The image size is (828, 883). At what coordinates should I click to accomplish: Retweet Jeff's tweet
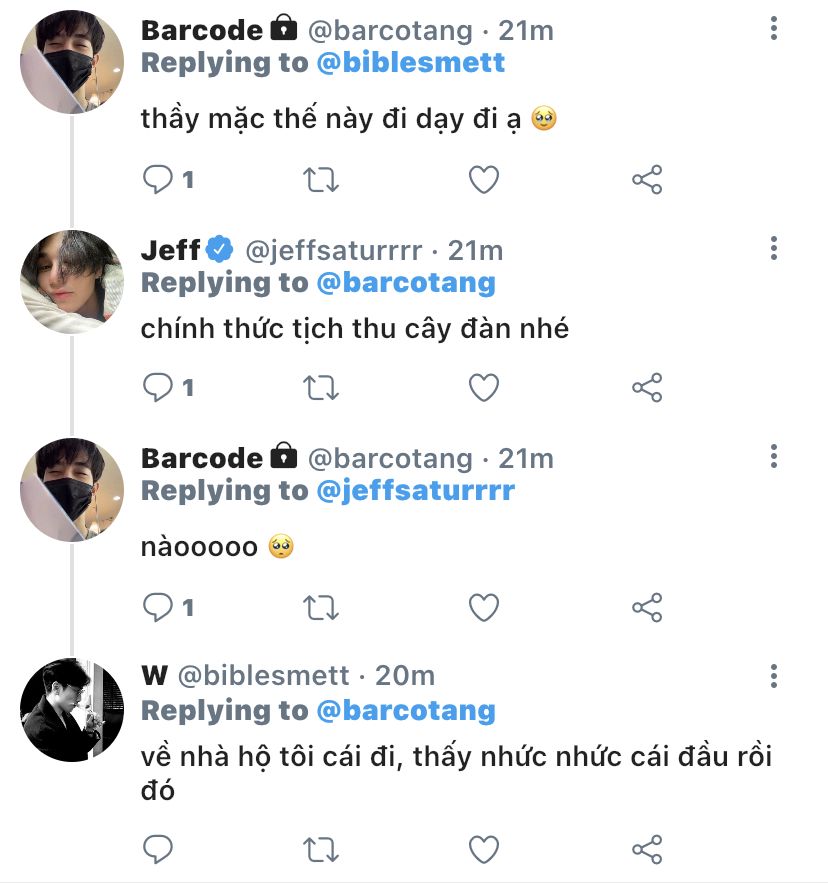[321, 387]
